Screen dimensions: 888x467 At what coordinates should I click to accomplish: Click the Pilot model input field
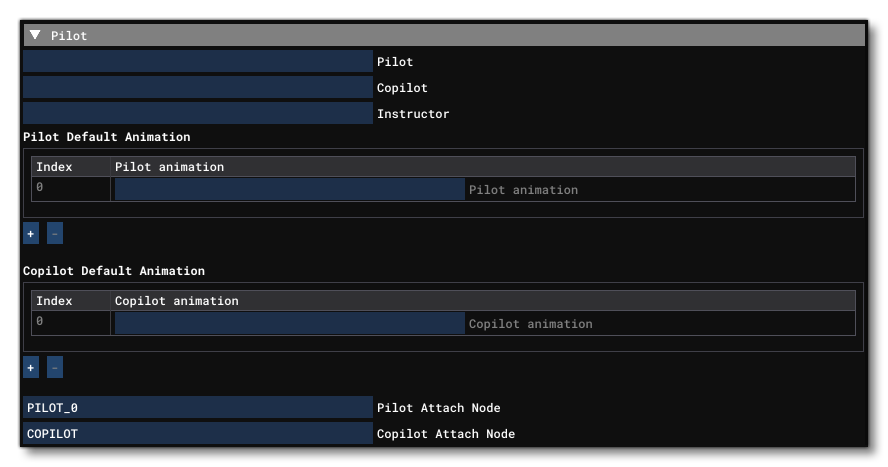click(x=197, y=62)
